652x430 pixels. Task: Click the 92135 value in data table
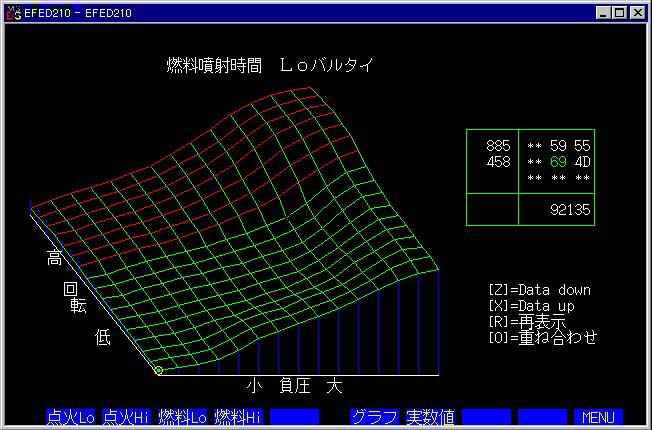pos(571,210)
